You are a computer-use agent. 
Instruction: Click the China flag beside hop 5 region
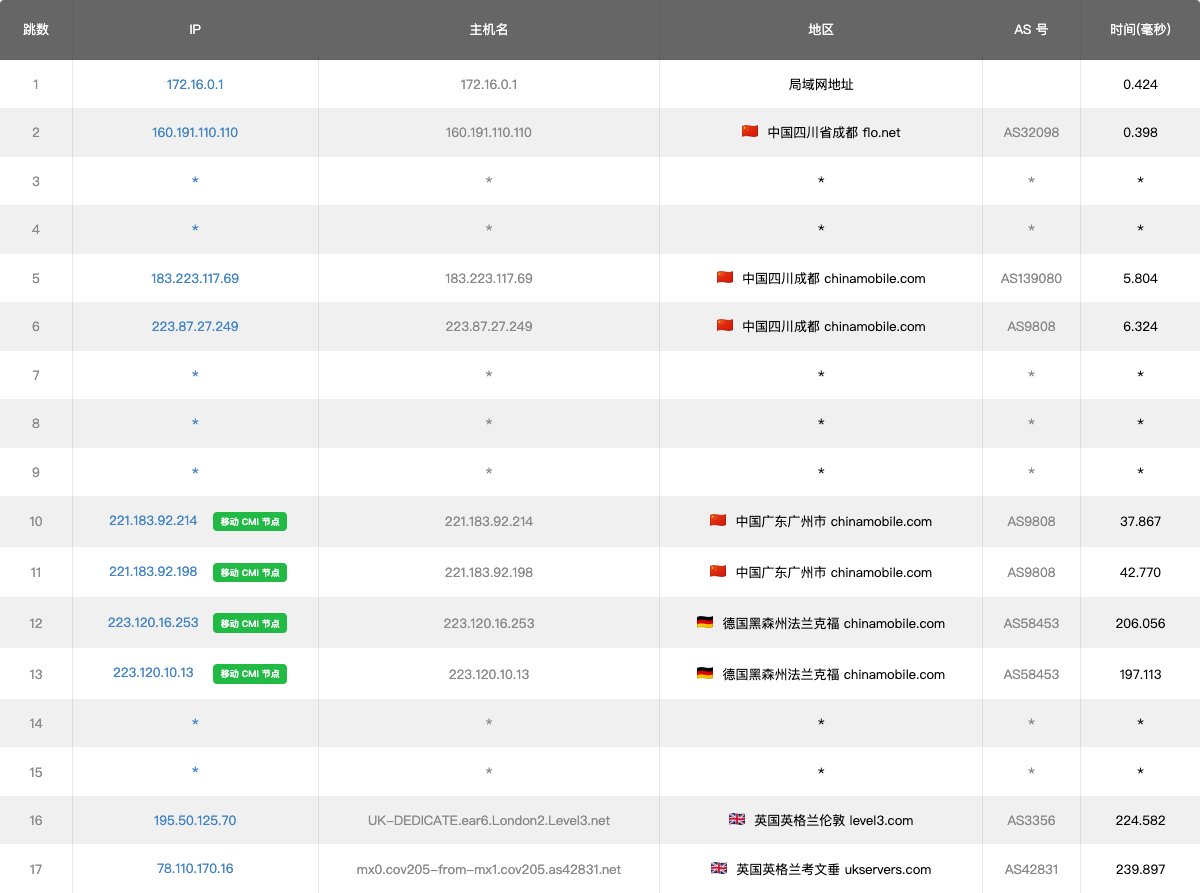click(725, 278)
